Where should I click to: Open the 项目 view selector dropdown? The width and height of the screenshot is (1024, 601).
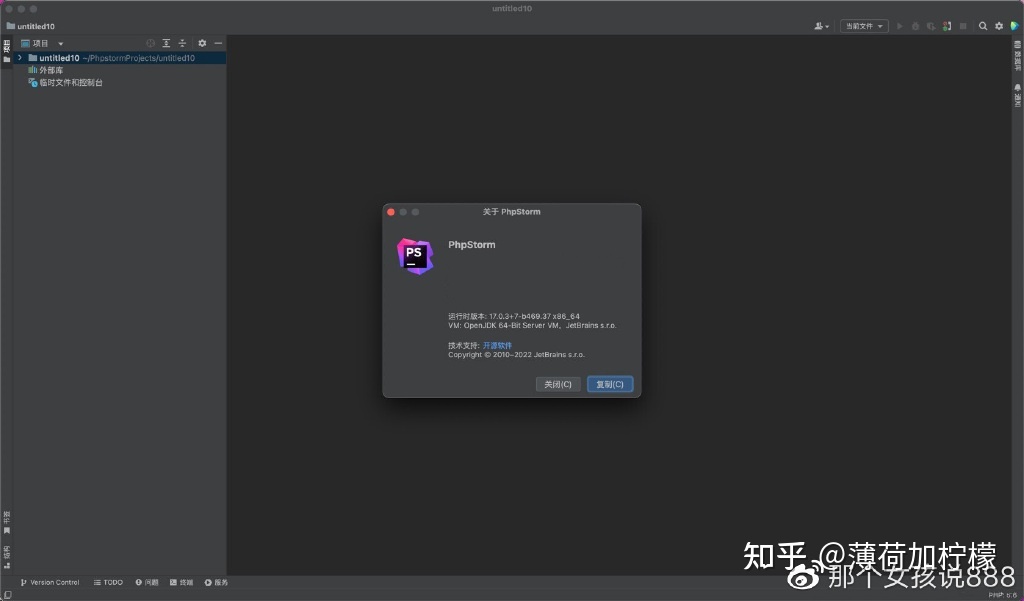tap(42, 43)
